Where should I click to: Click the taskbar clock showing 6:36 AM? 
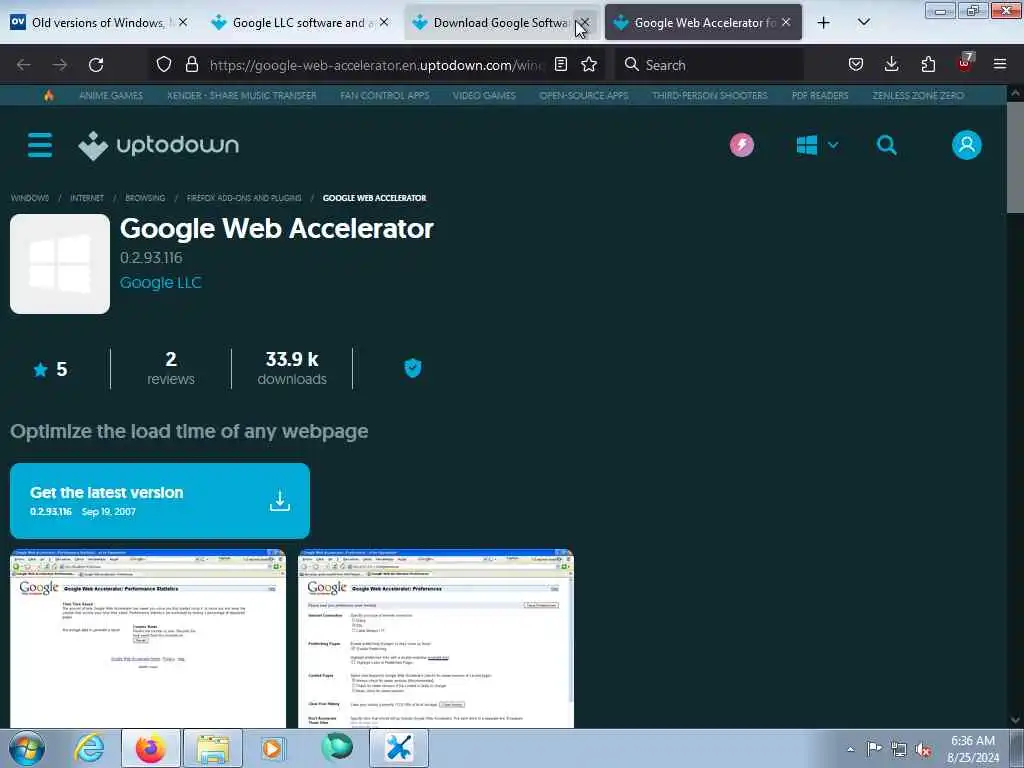coord(972,748)
